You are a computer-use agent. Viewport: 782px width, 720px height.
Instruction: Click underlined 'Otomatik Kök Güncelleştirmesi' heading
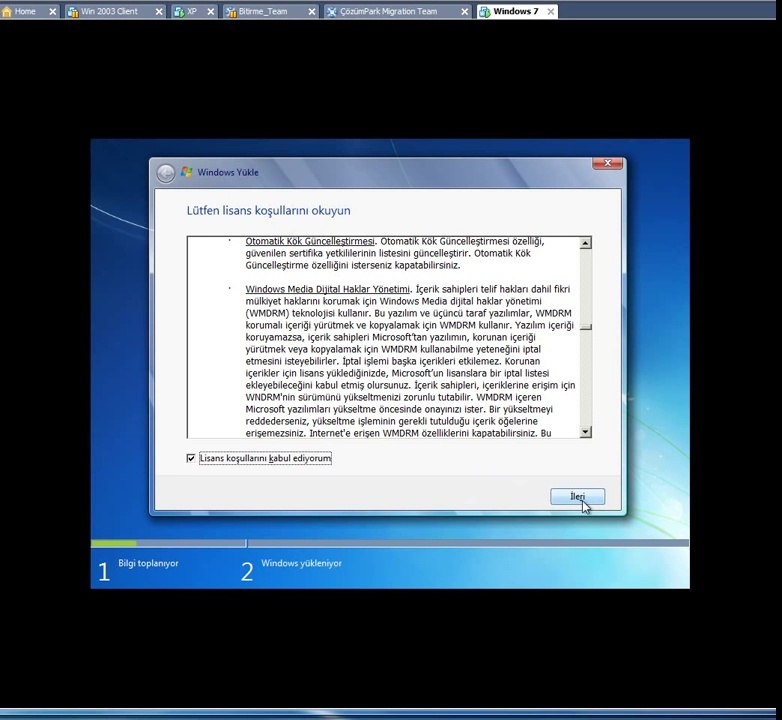point(310,241)
